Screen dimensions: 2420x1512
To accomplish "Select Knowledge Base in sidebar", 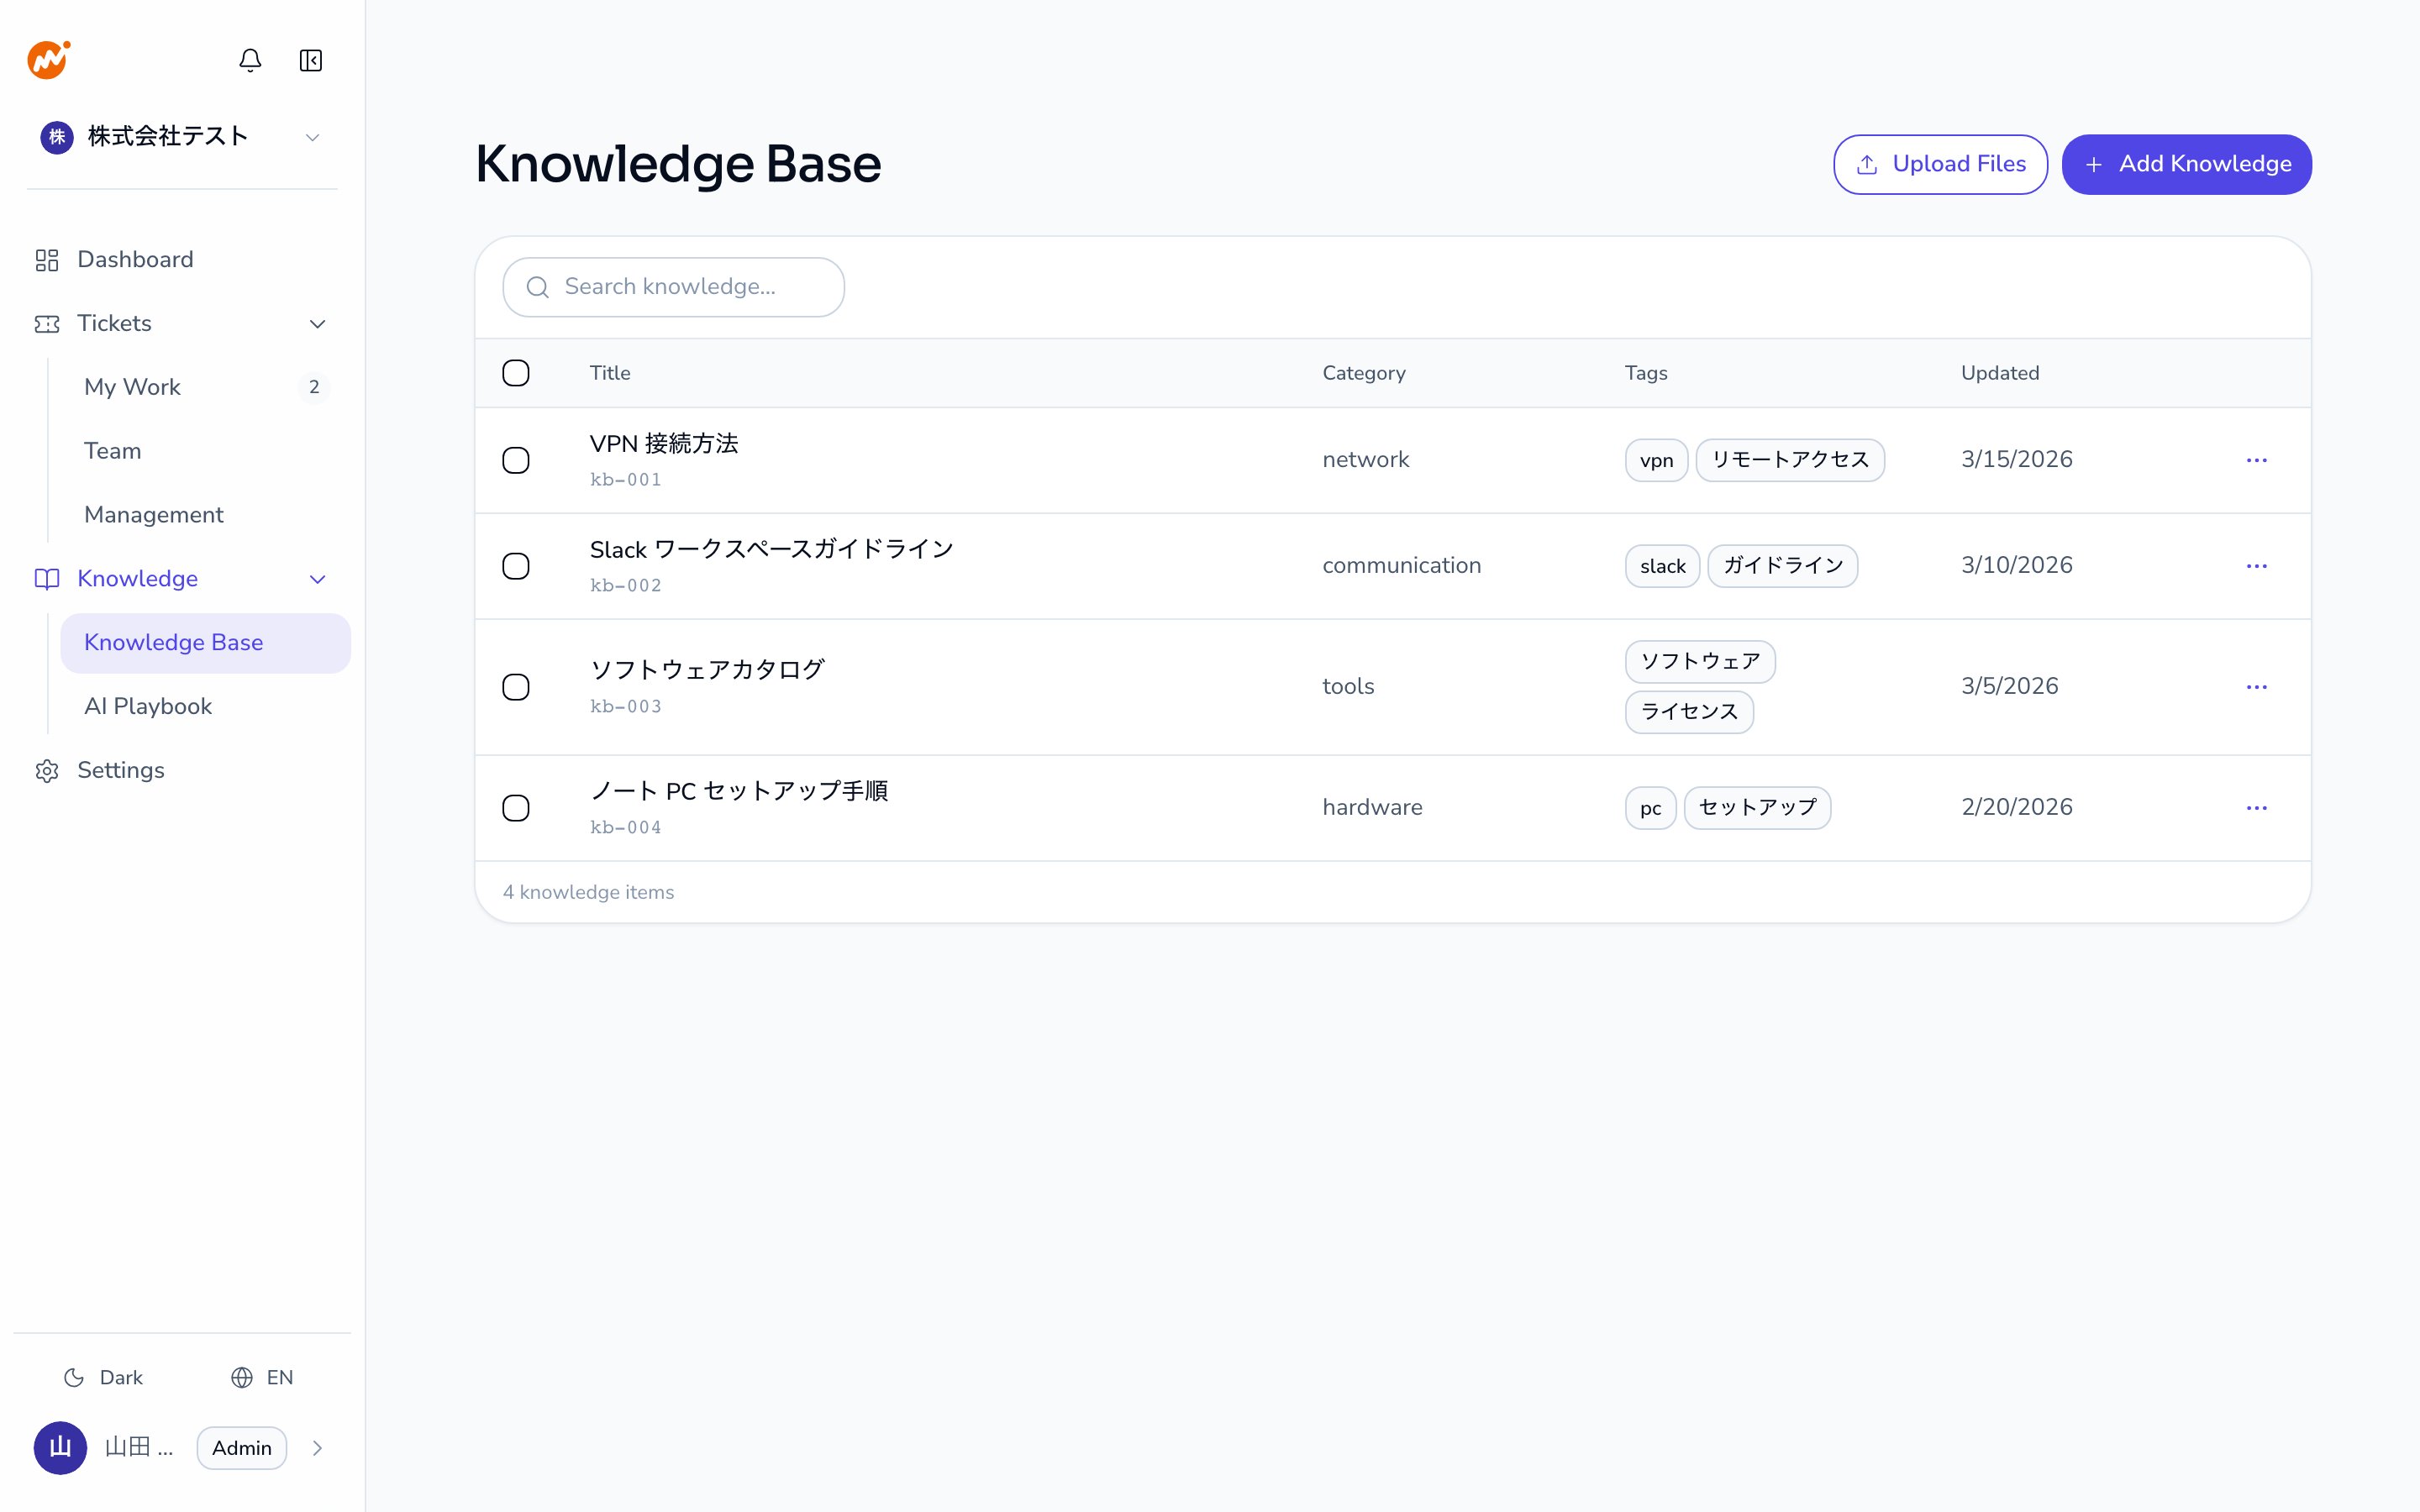I will coord(206,643).
